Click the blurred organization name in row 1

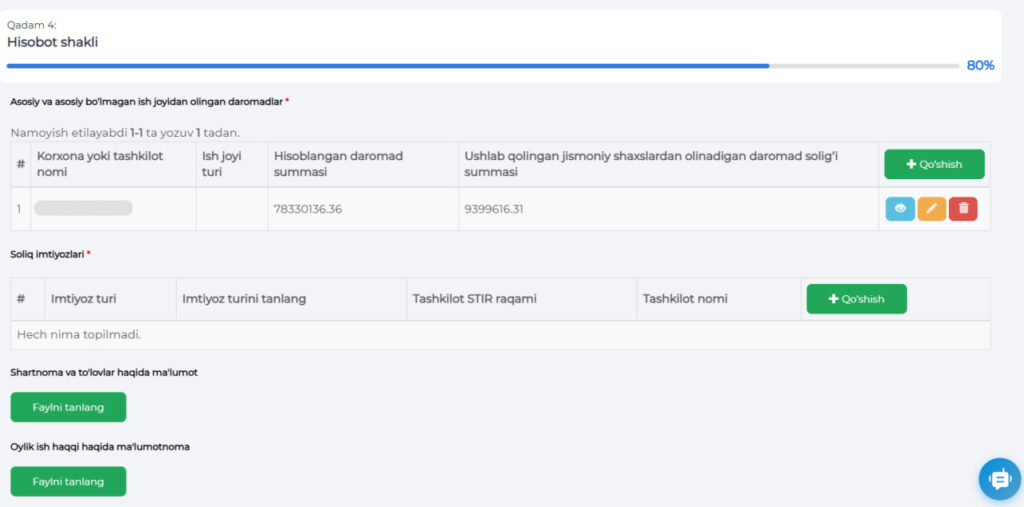(x=83, y=208)
